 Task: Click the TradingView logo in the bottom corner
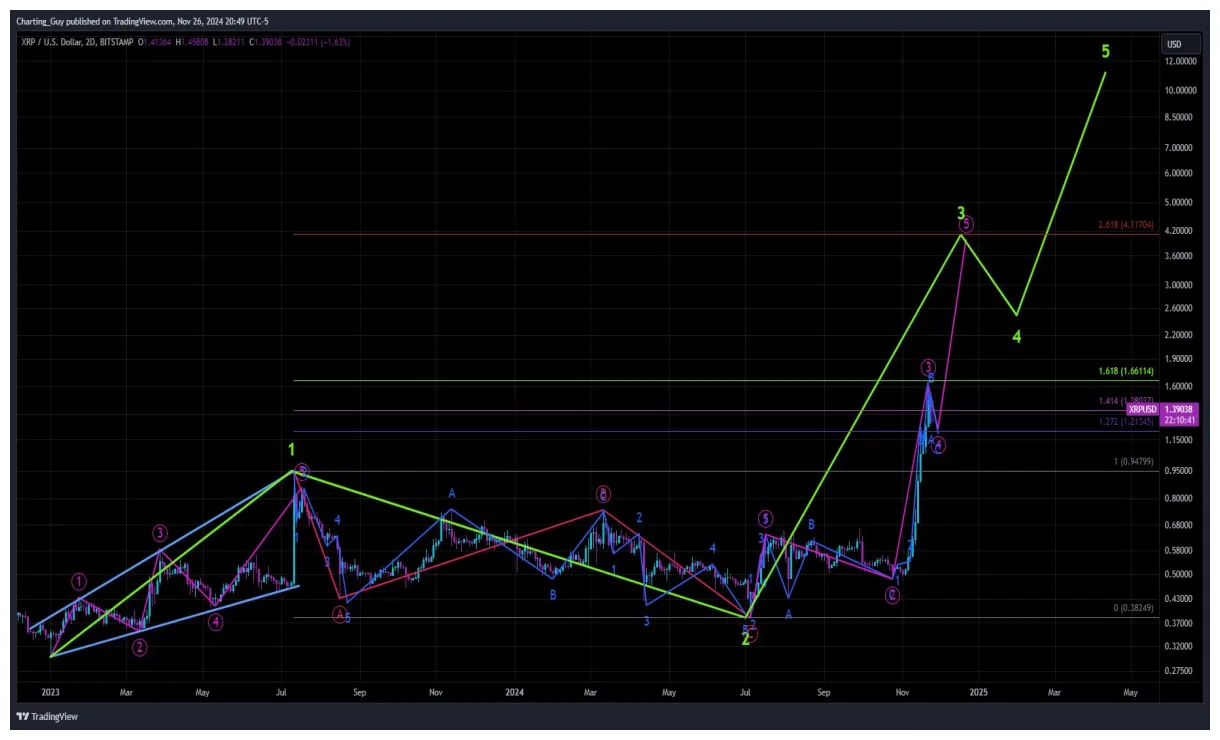47,716
